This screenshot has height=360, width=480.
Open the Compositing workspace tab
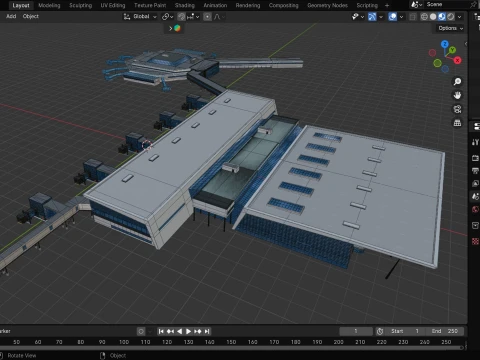(x=284, y=5)
